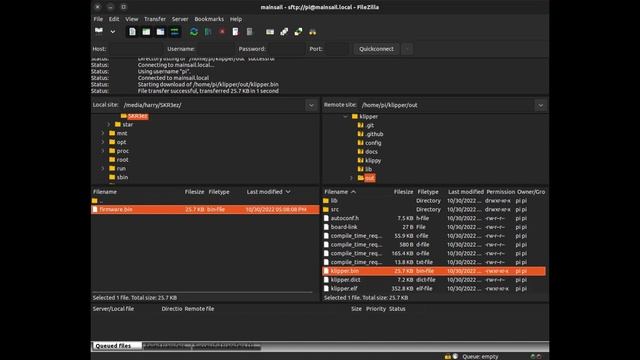This screenshot has width=640, height=360.
Task: Open the Help menu
Action: [x=236, y=19]
